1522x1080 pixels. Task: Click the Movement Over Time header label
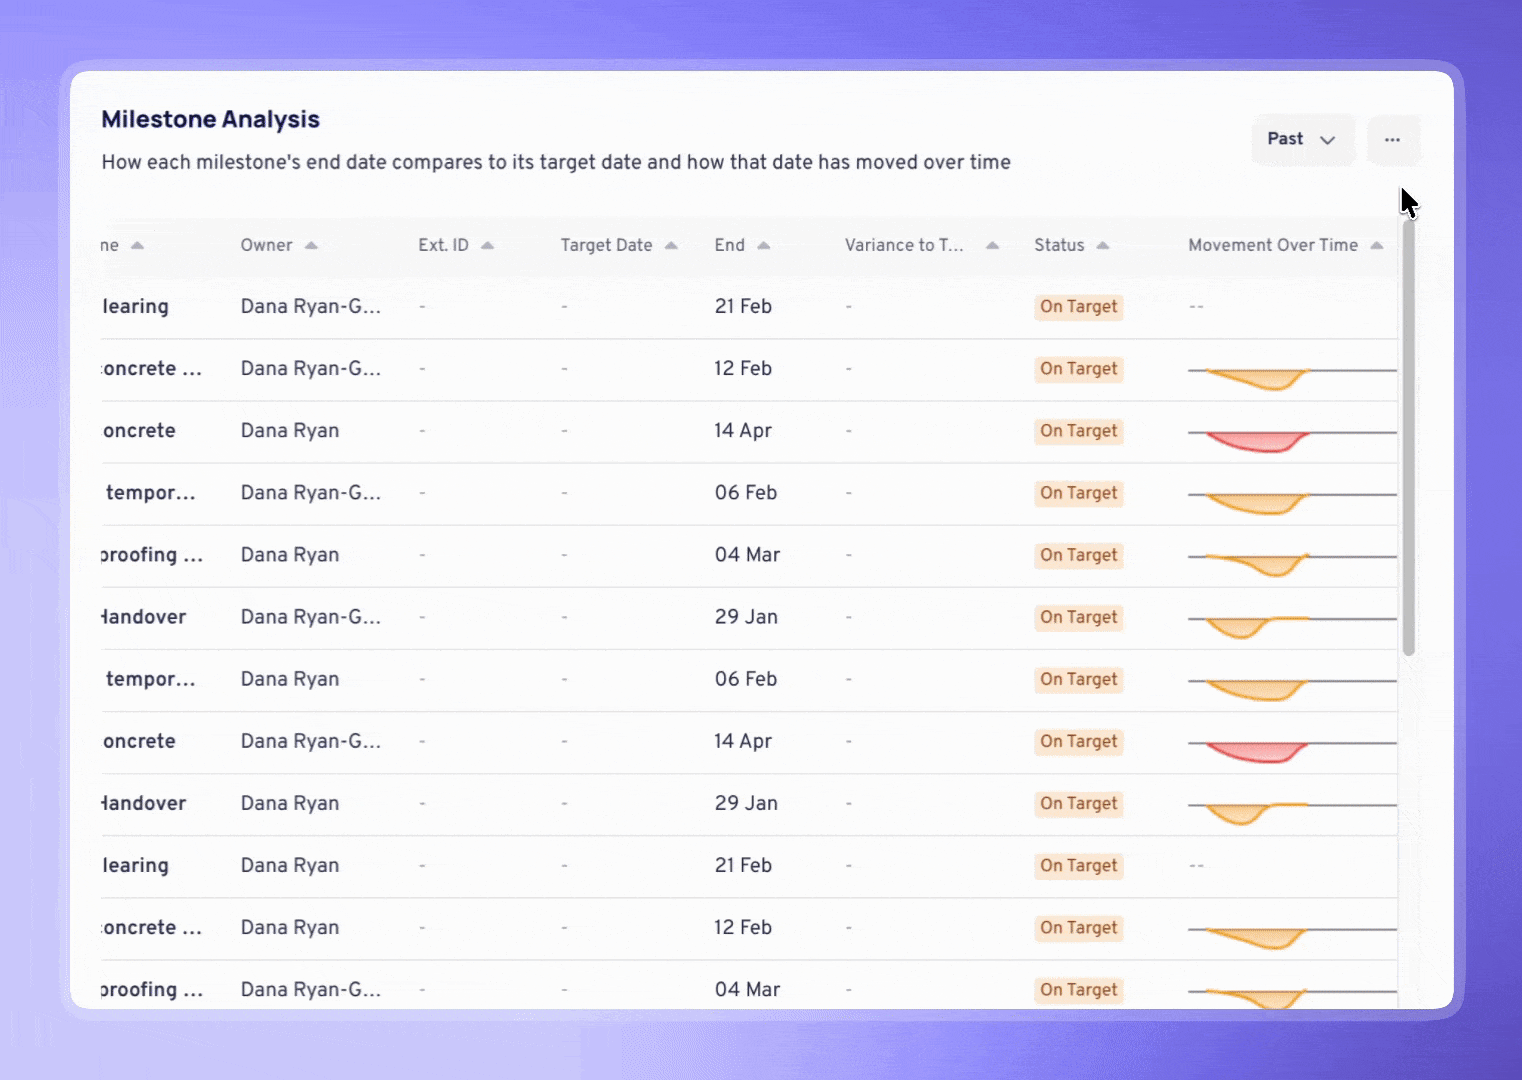(x=1273, y=245)
